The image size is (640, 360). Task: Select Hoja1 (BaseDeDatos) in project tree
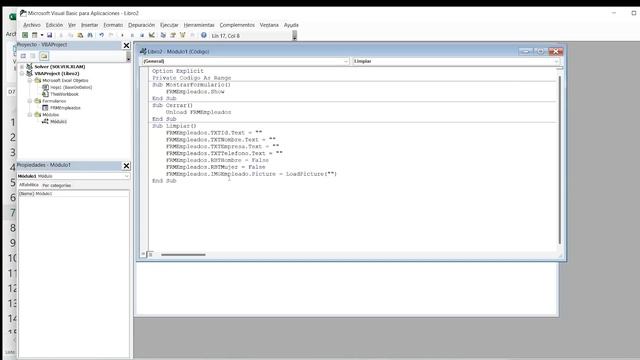71,87
